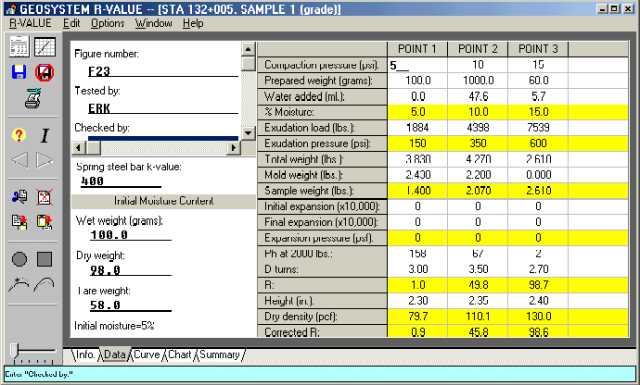This screenshot has width=640, height=385.
Task: Click the crossed-out disk icon
Action: (44, 72)
